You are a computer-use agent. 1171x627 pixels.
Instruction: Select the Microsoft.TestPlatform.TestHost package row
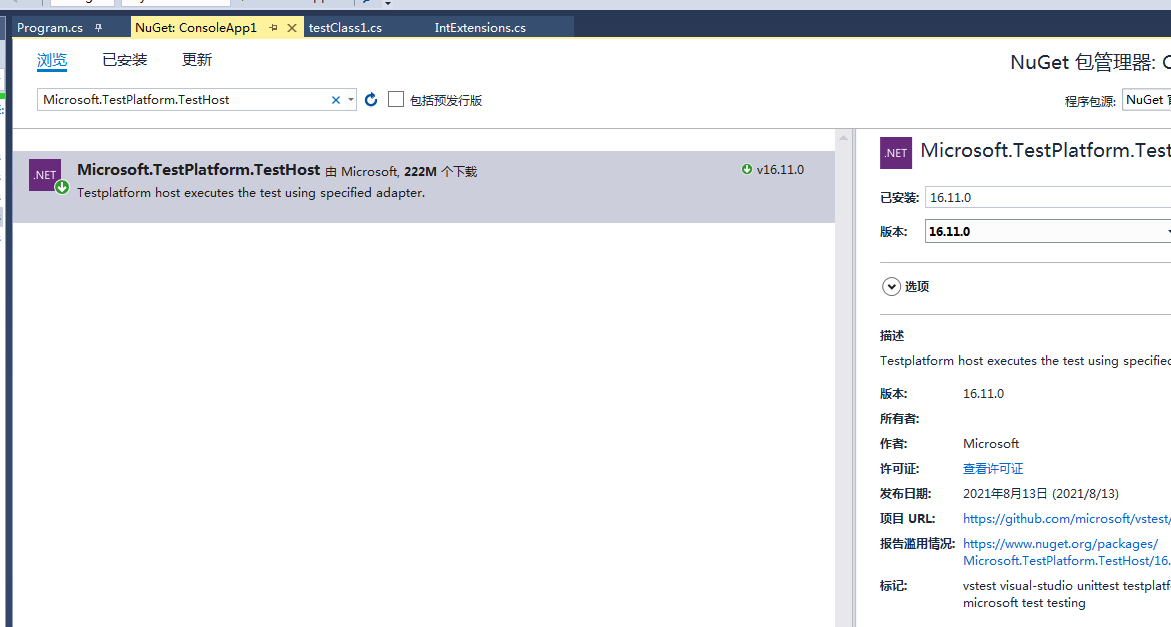423,187
